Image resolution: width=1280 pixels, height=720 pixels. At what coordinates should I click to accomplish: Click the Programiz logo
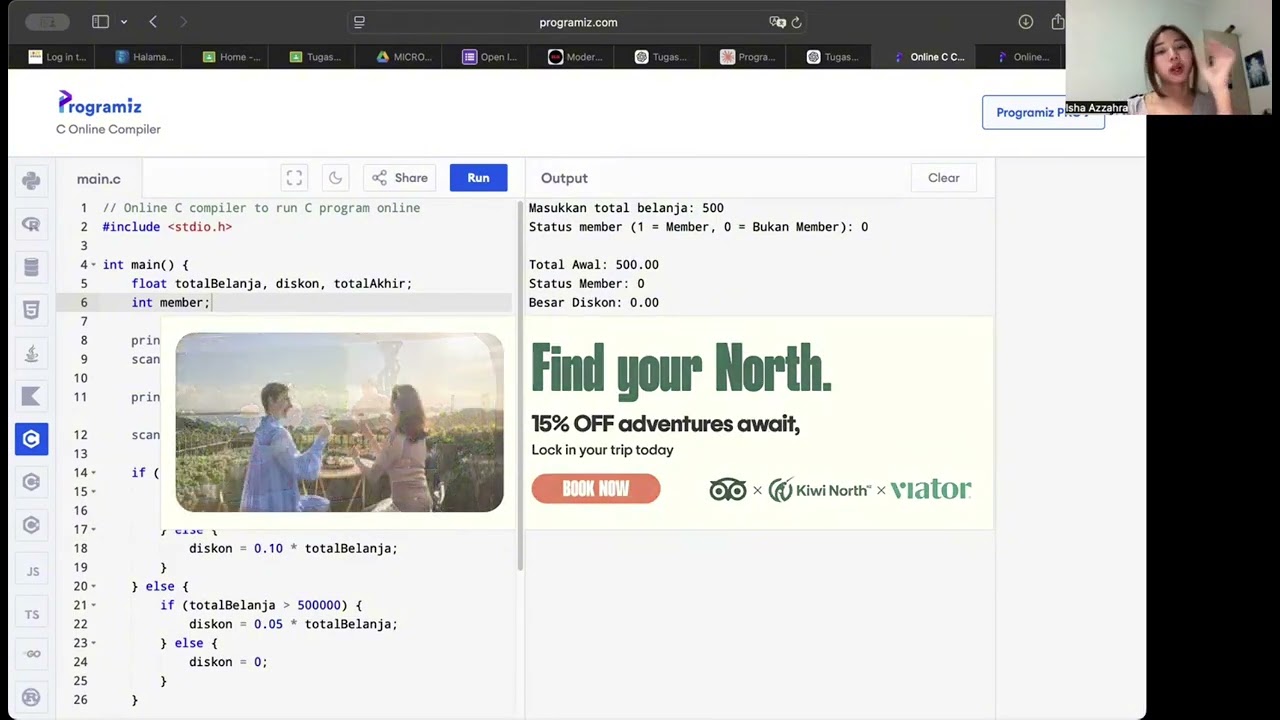coord(100,104)
